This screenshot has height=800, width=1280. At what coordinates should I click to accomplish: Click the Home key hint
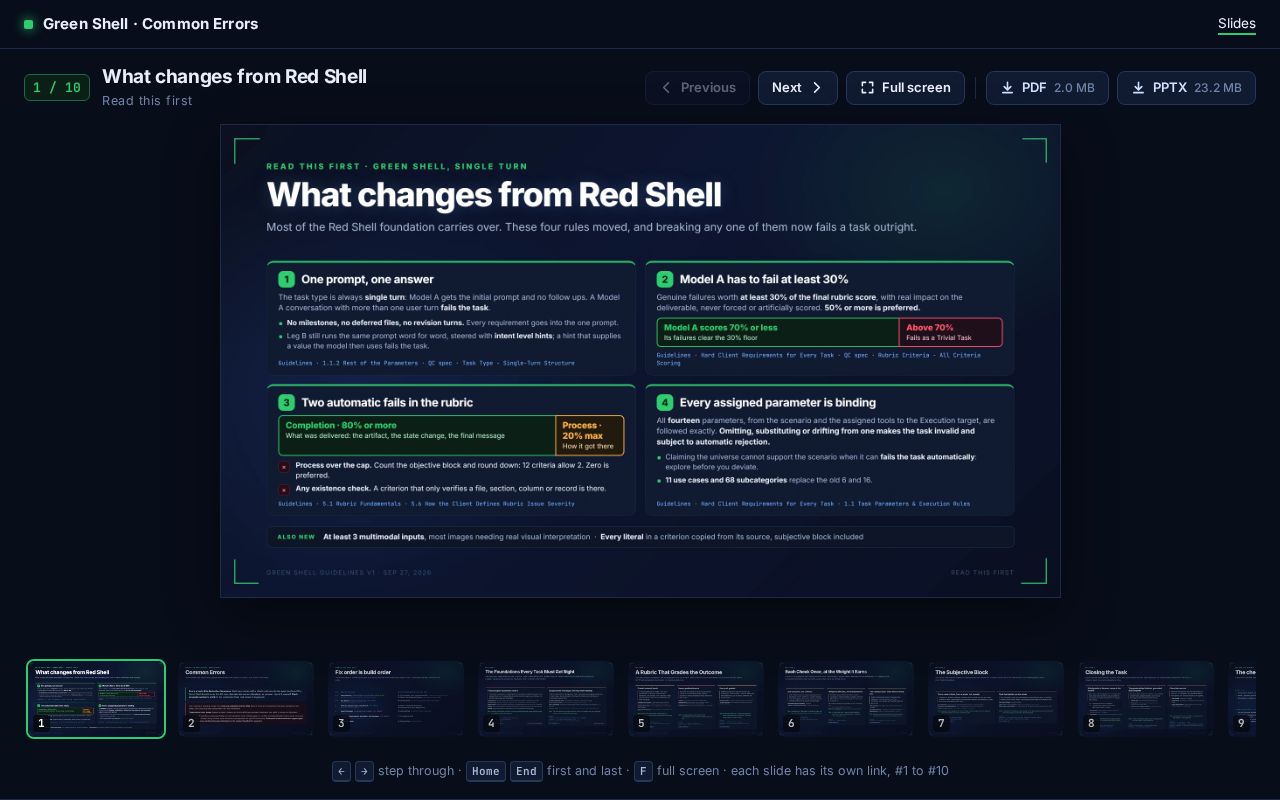[486, 771]
